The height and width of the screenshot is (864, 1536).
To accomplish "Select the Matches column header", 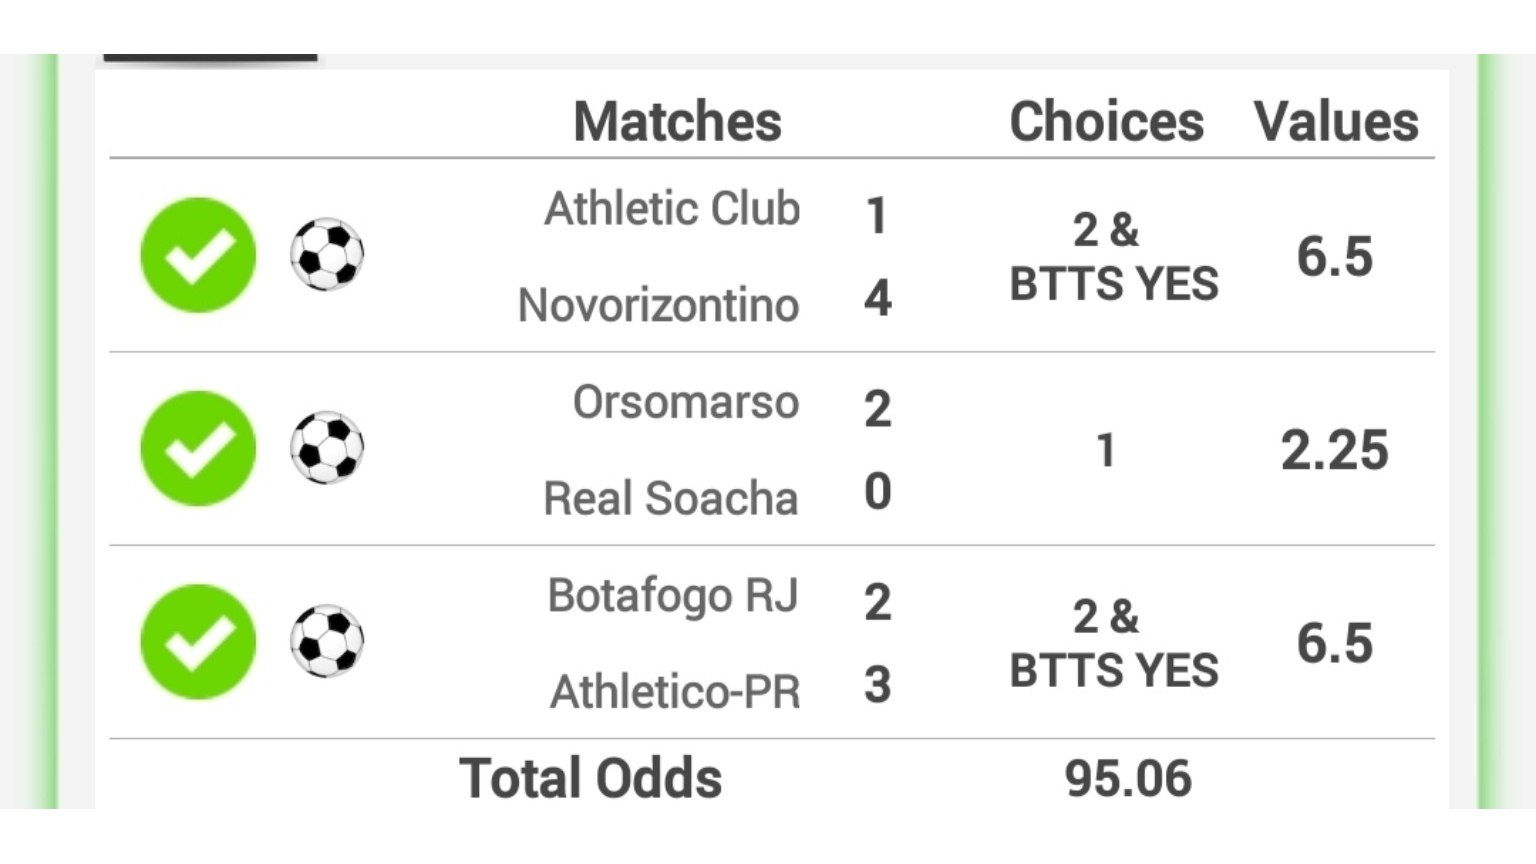I will 677,122.
